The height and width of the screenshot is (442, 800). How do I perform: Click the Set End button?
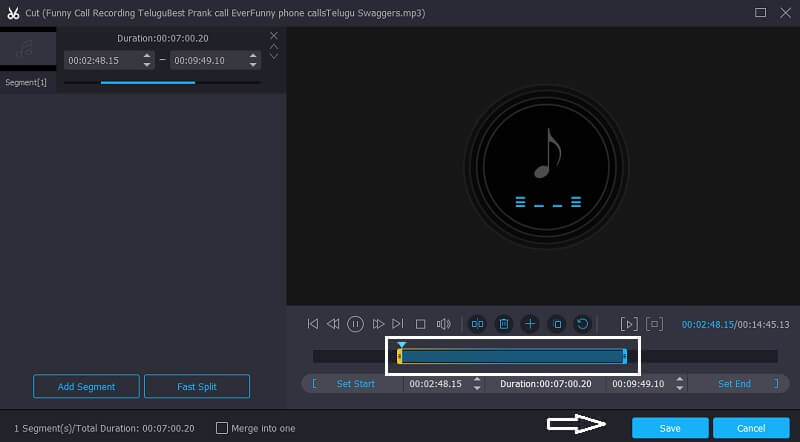coord(733,384)
